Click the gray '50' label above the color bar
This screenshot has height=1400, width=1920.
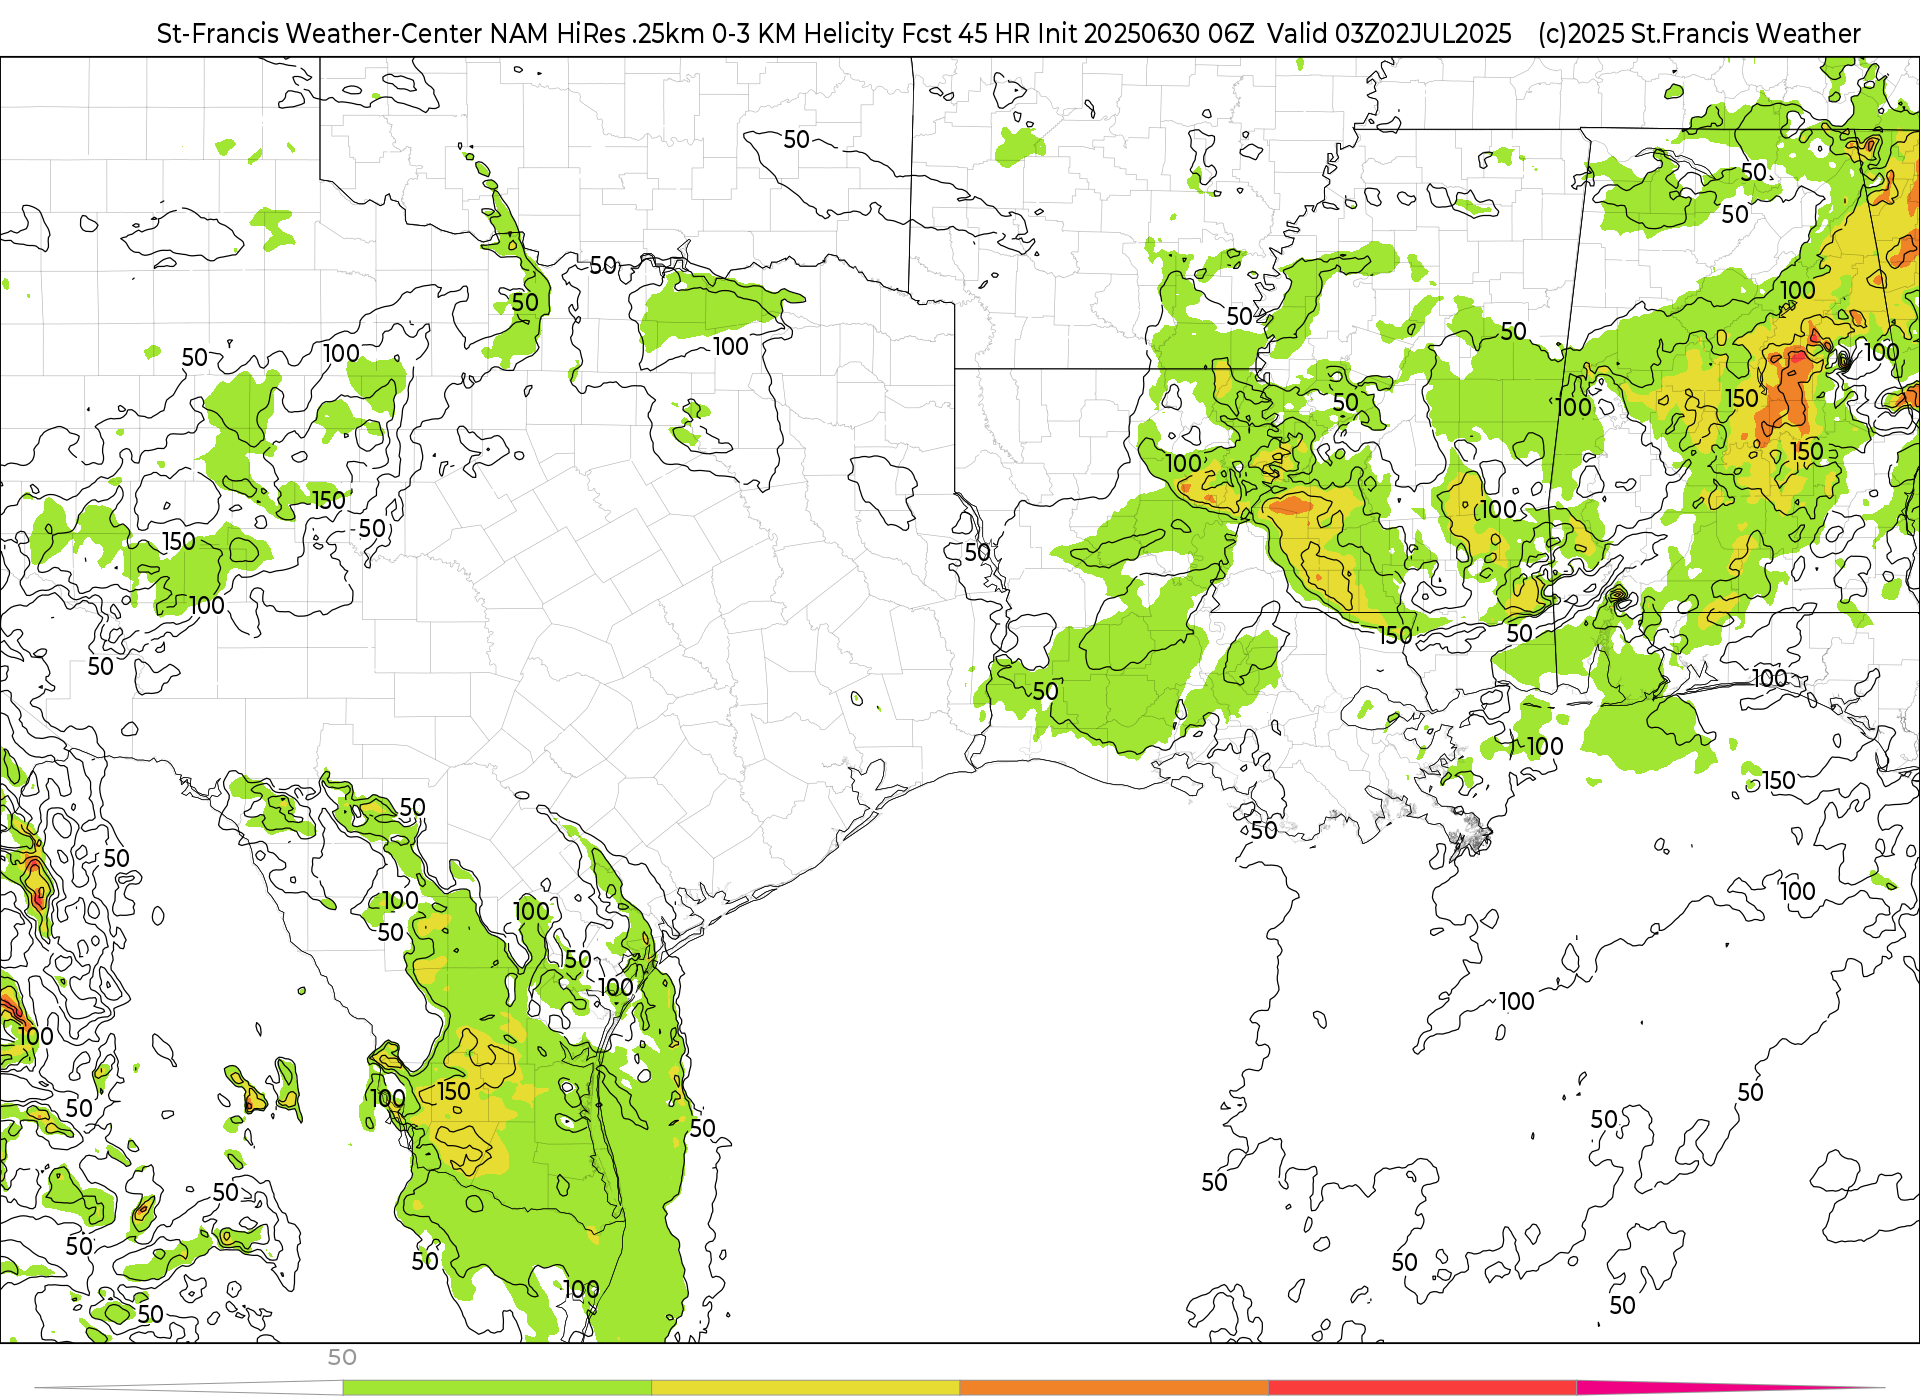[342, 1358]
